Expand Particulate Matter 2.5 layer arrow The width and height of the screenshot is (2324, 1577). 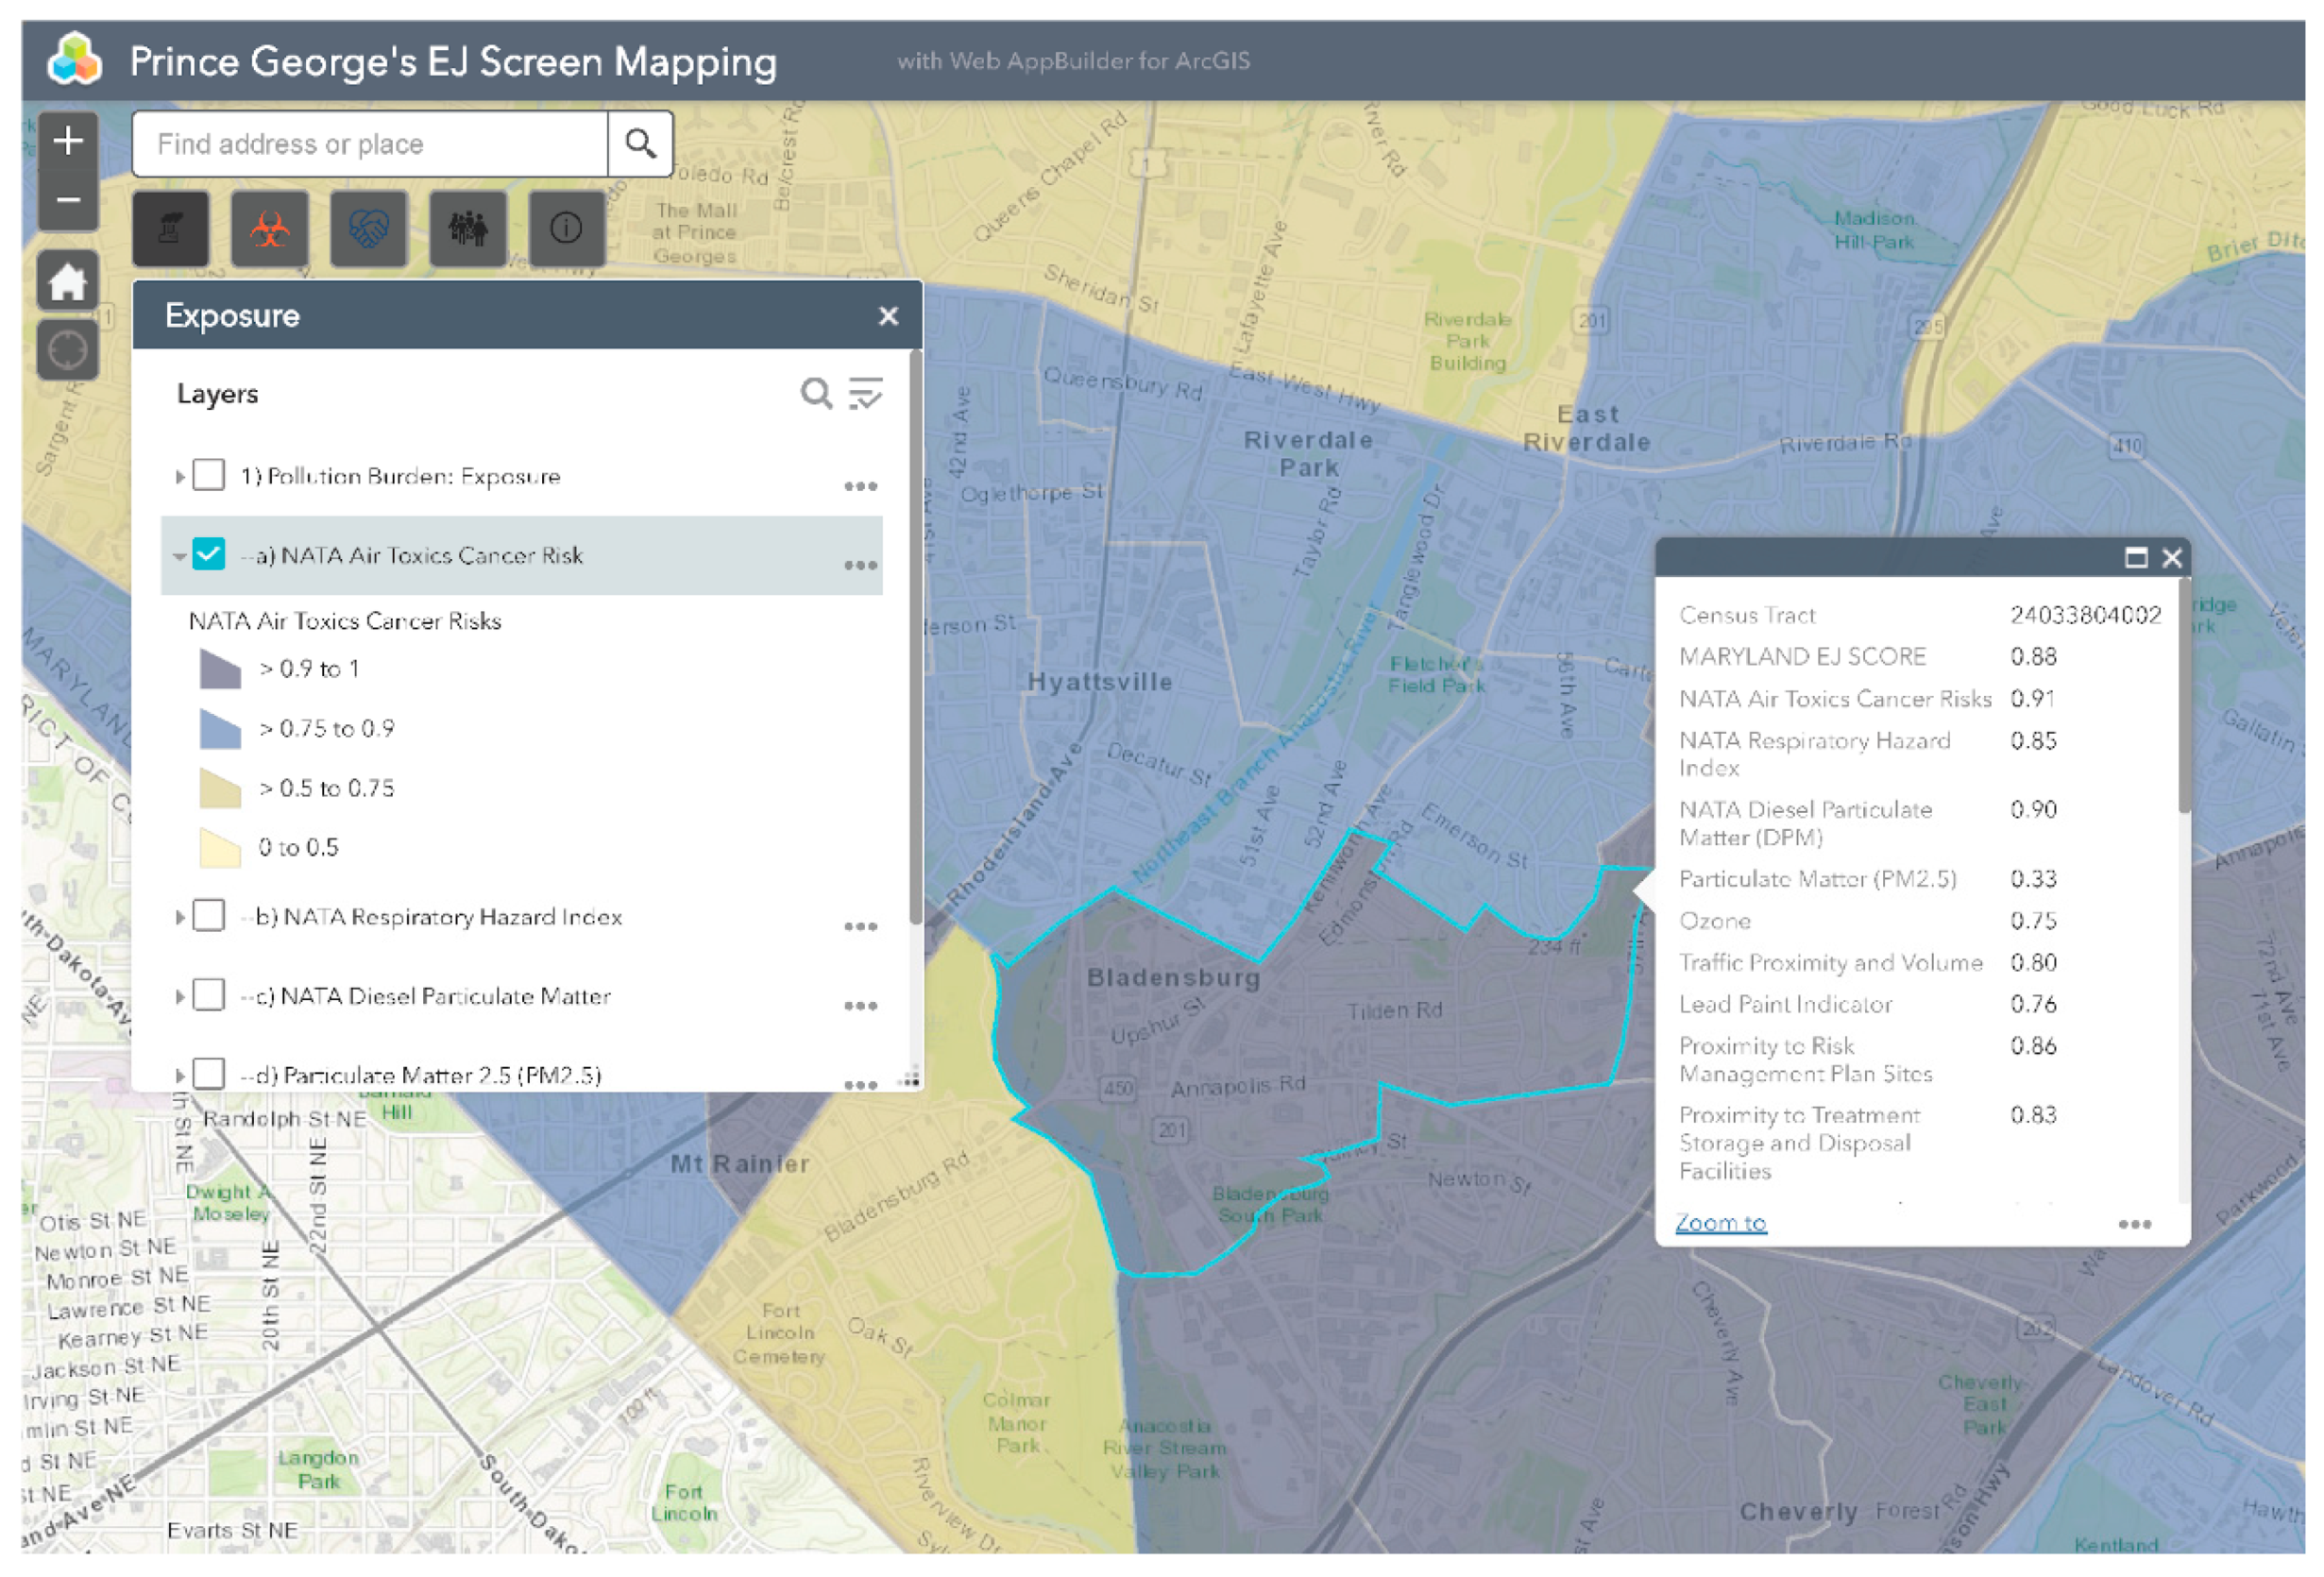point(180,1075)
